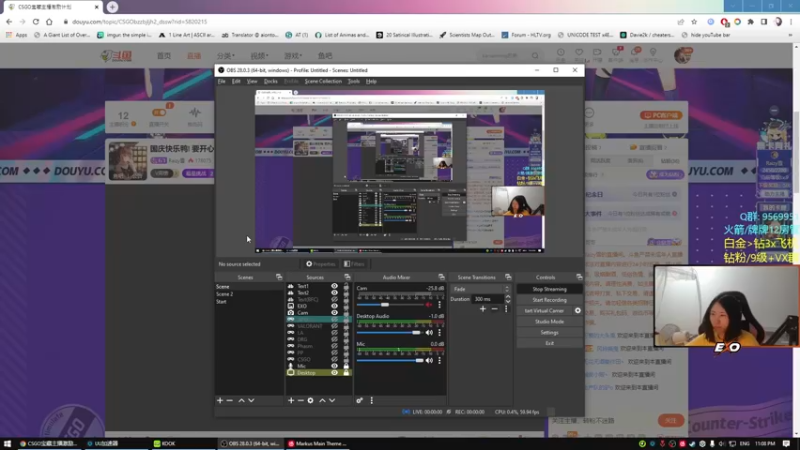Click the Stop Streaming button
800x450 pixels.
pyautogui.click(x=549, y=289)
